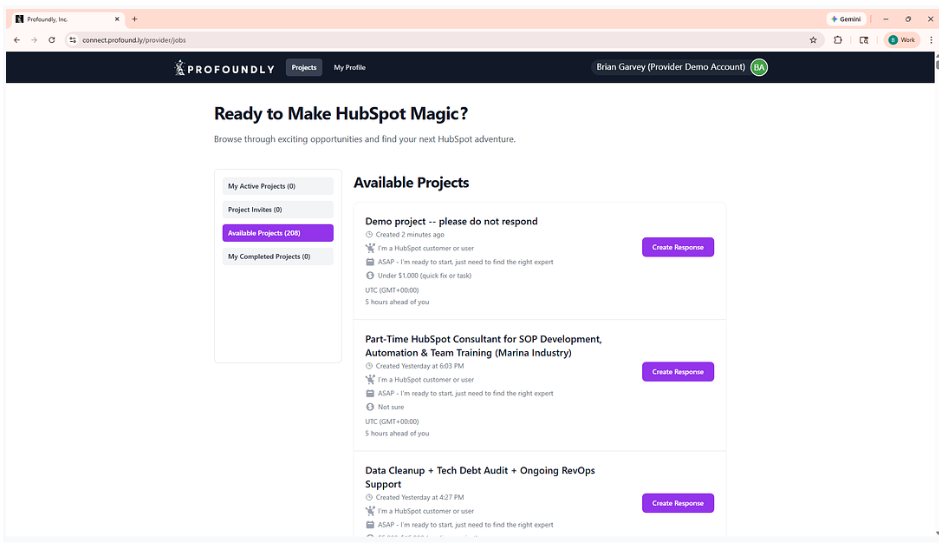Create Response for Part-Time HubSpot Consultant project

[x=678, y=372]
